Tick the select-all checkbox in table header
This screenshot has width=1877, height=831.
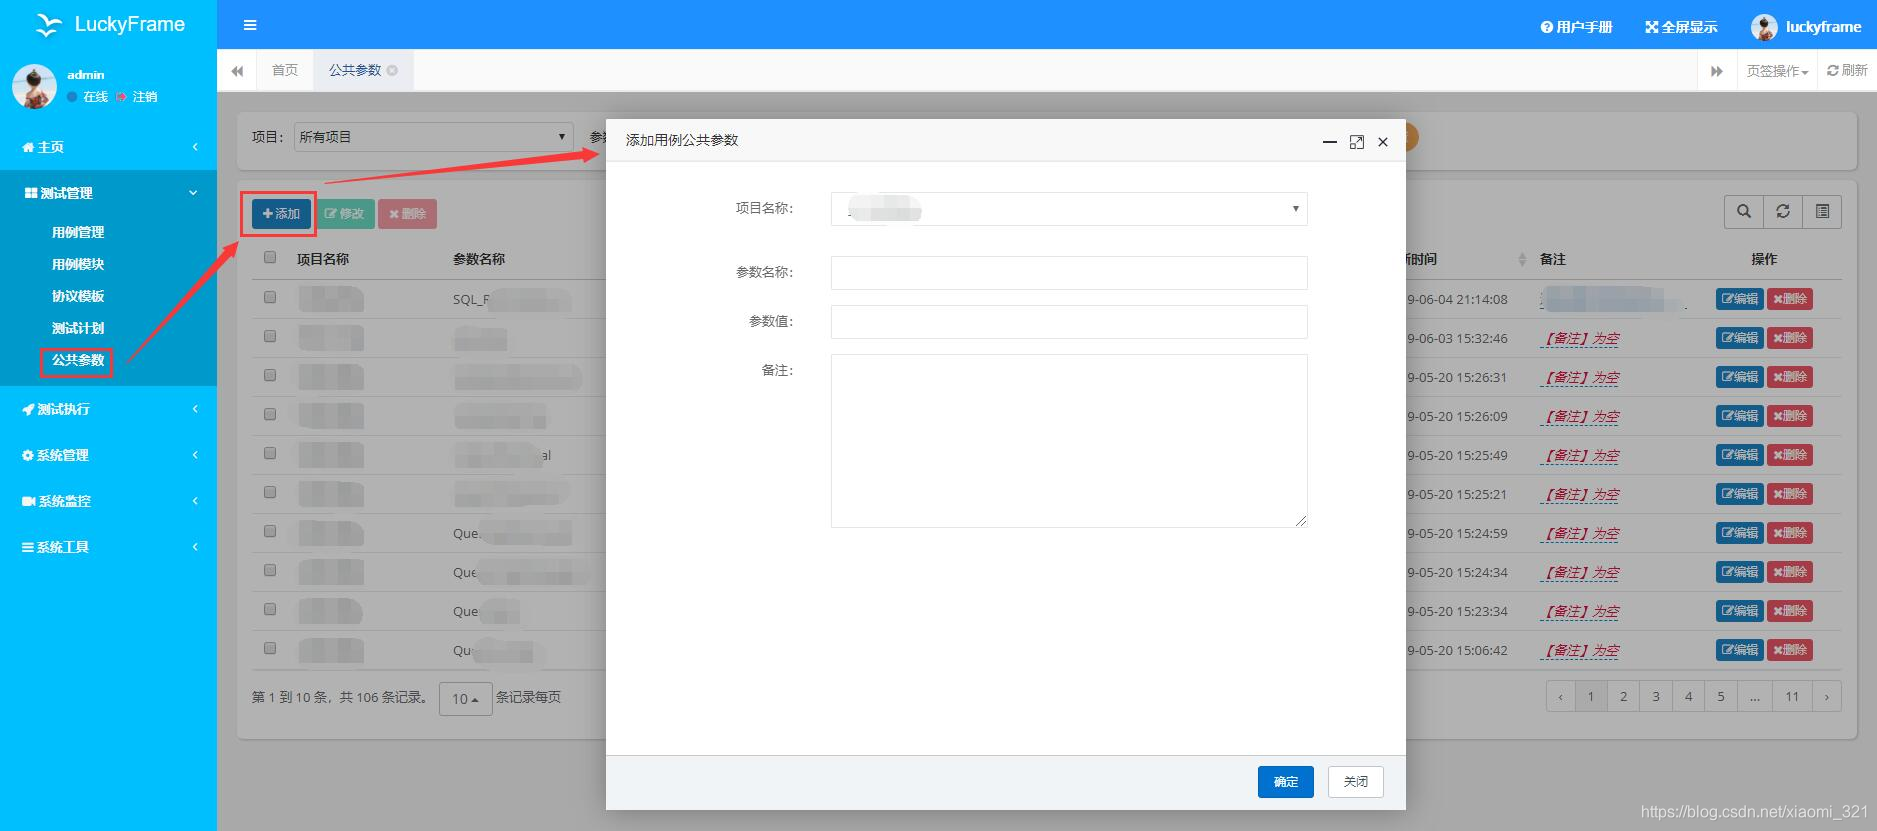coord(270,257)
